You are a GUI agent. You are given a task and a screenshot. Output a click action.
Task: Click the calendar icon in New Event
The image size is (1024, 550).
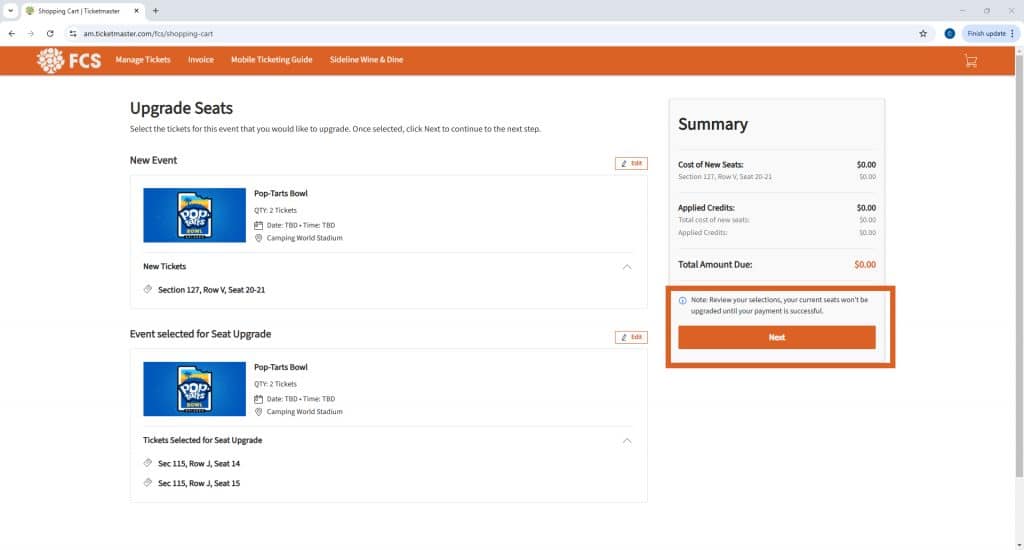(x=259, y=225)
